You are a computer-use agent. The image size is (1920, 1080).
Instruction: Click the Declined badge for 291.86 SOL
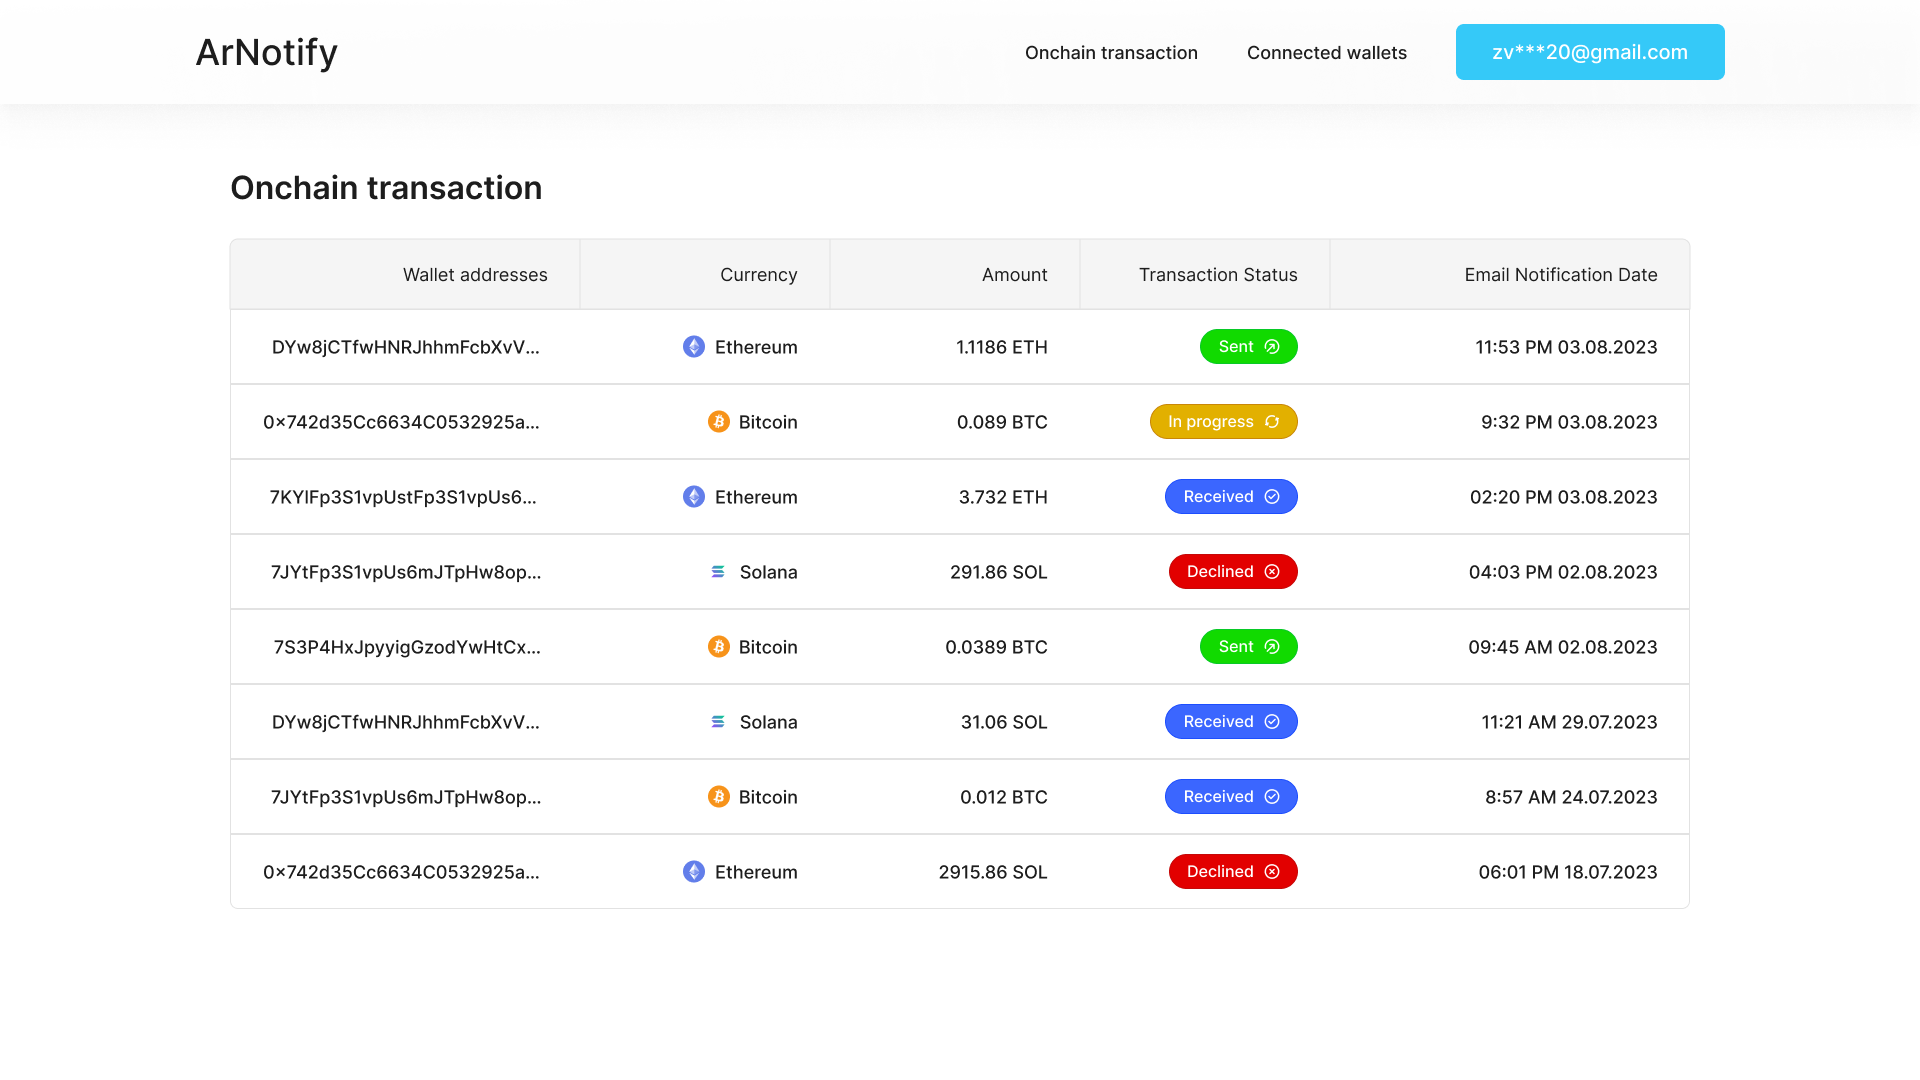[1232, 572]
